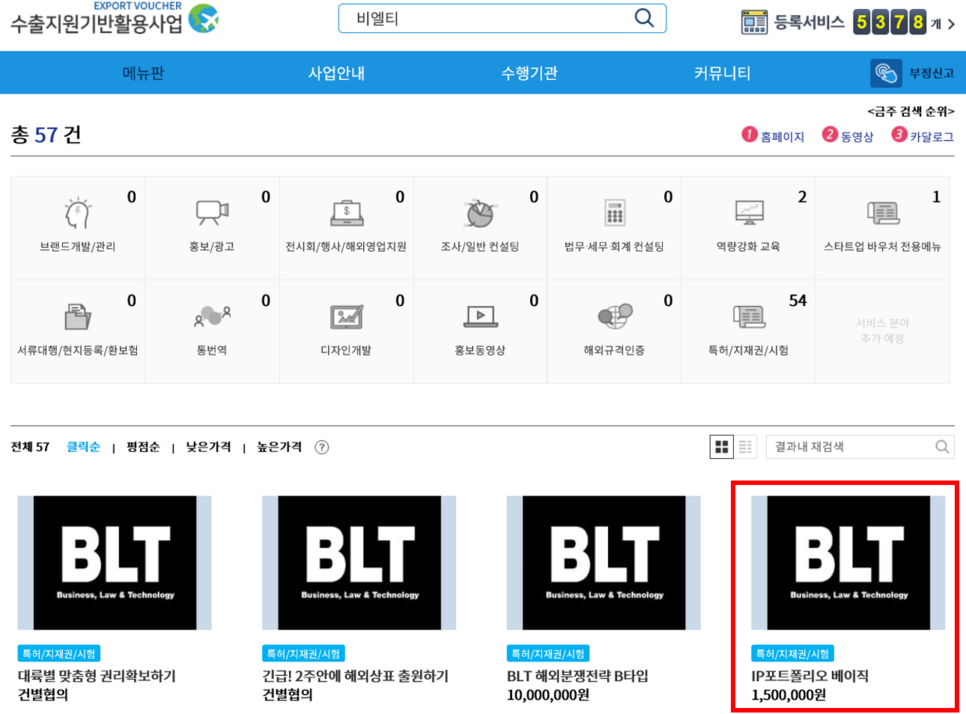
Task: Switch to grid view layout
Action: tap(722, 446)
